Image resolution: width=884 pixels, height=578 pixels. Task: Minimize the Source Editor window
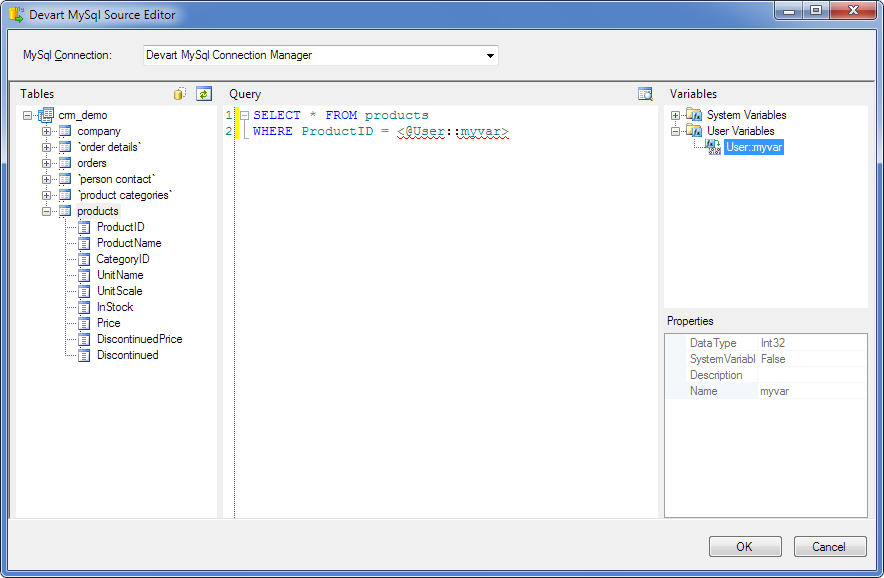click(x=790, y=10)
